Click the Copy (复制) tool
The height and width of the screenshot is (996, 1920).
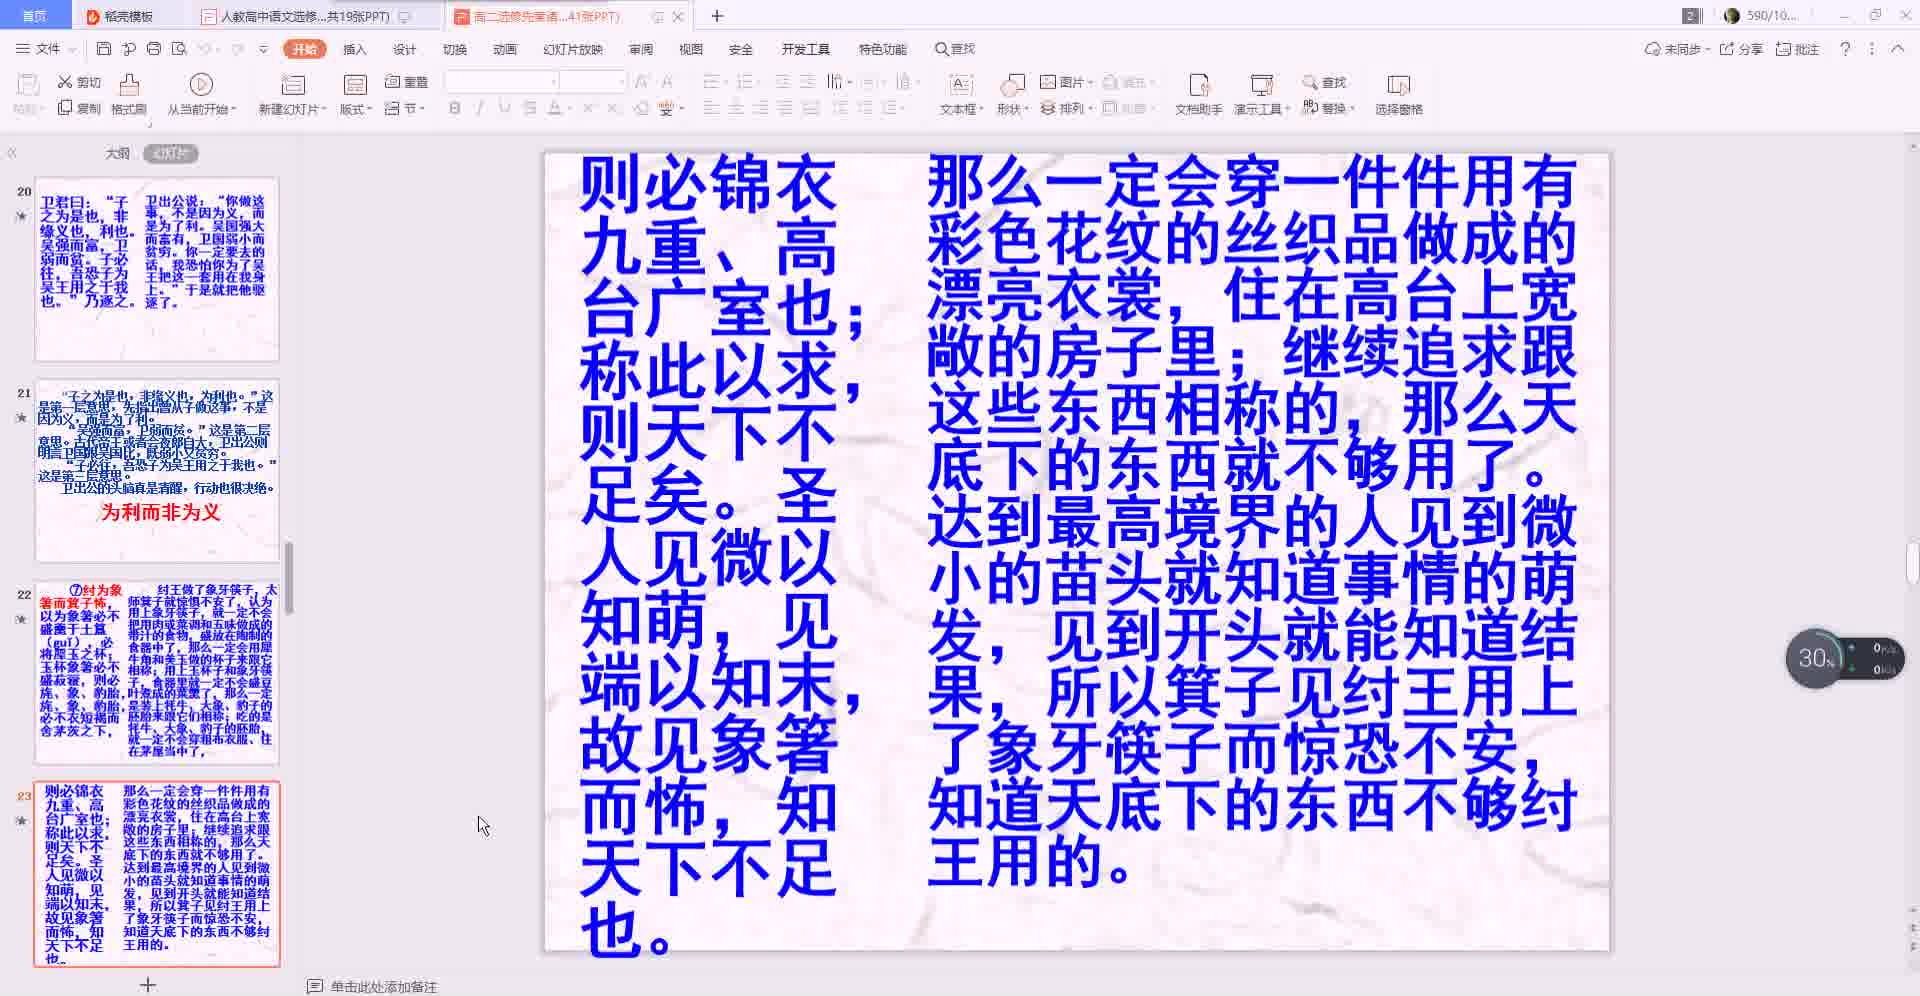pos(79,108)
